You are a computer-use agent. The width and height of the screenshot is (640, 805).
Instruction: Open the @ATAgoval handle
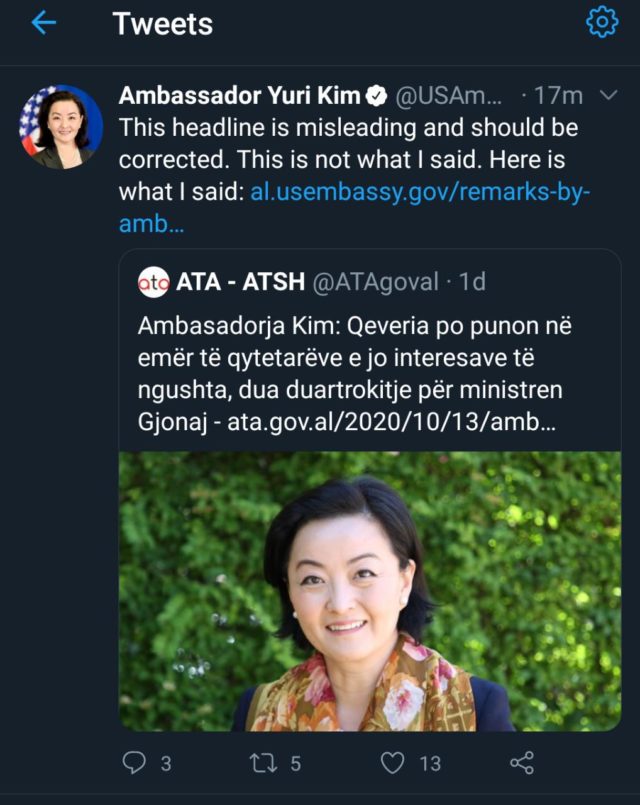point(375,282)
